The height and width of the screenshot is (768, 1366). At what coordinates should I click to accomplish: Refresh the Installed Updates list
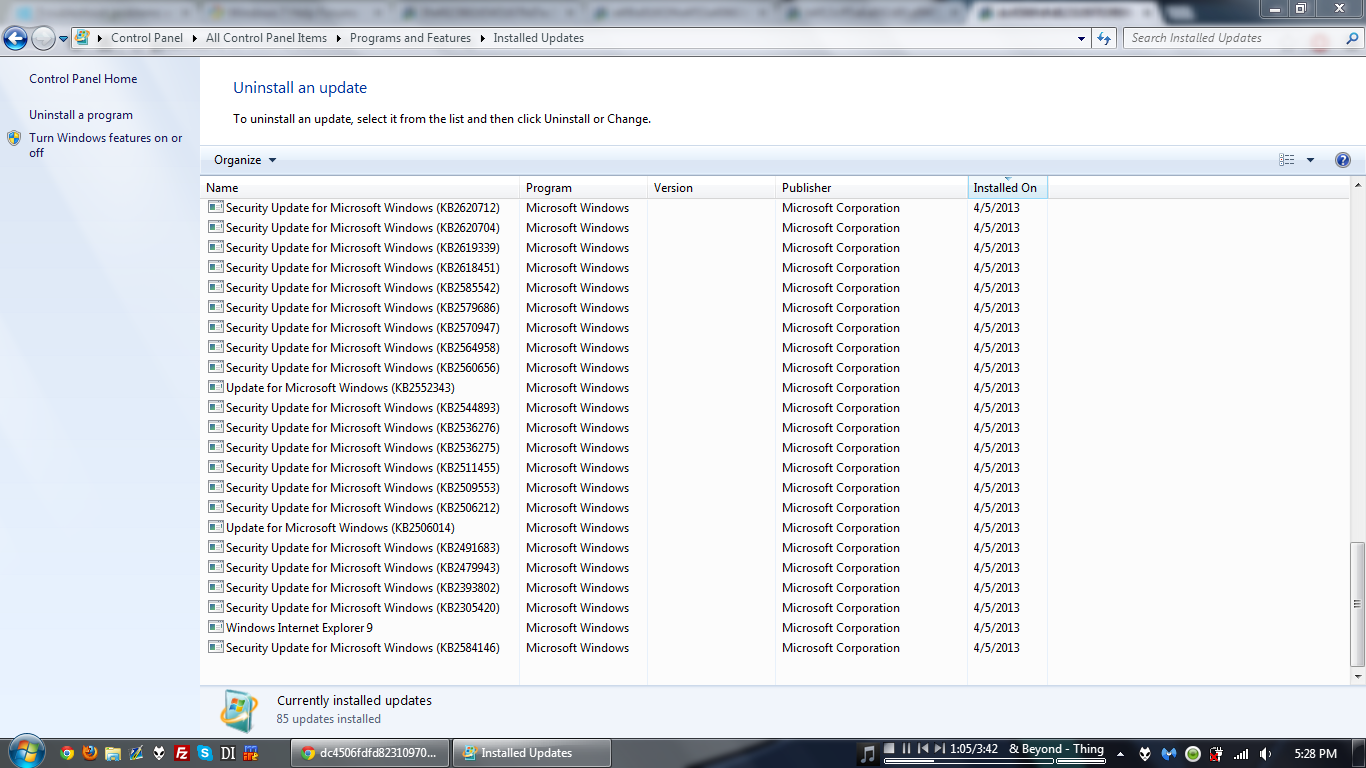click(x=1104, y=38)
